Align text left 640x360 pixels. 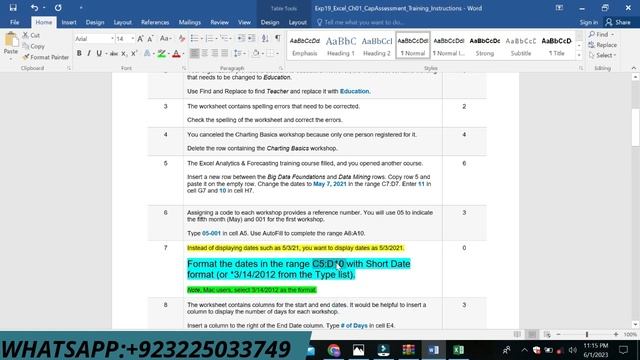coord(195,53)
